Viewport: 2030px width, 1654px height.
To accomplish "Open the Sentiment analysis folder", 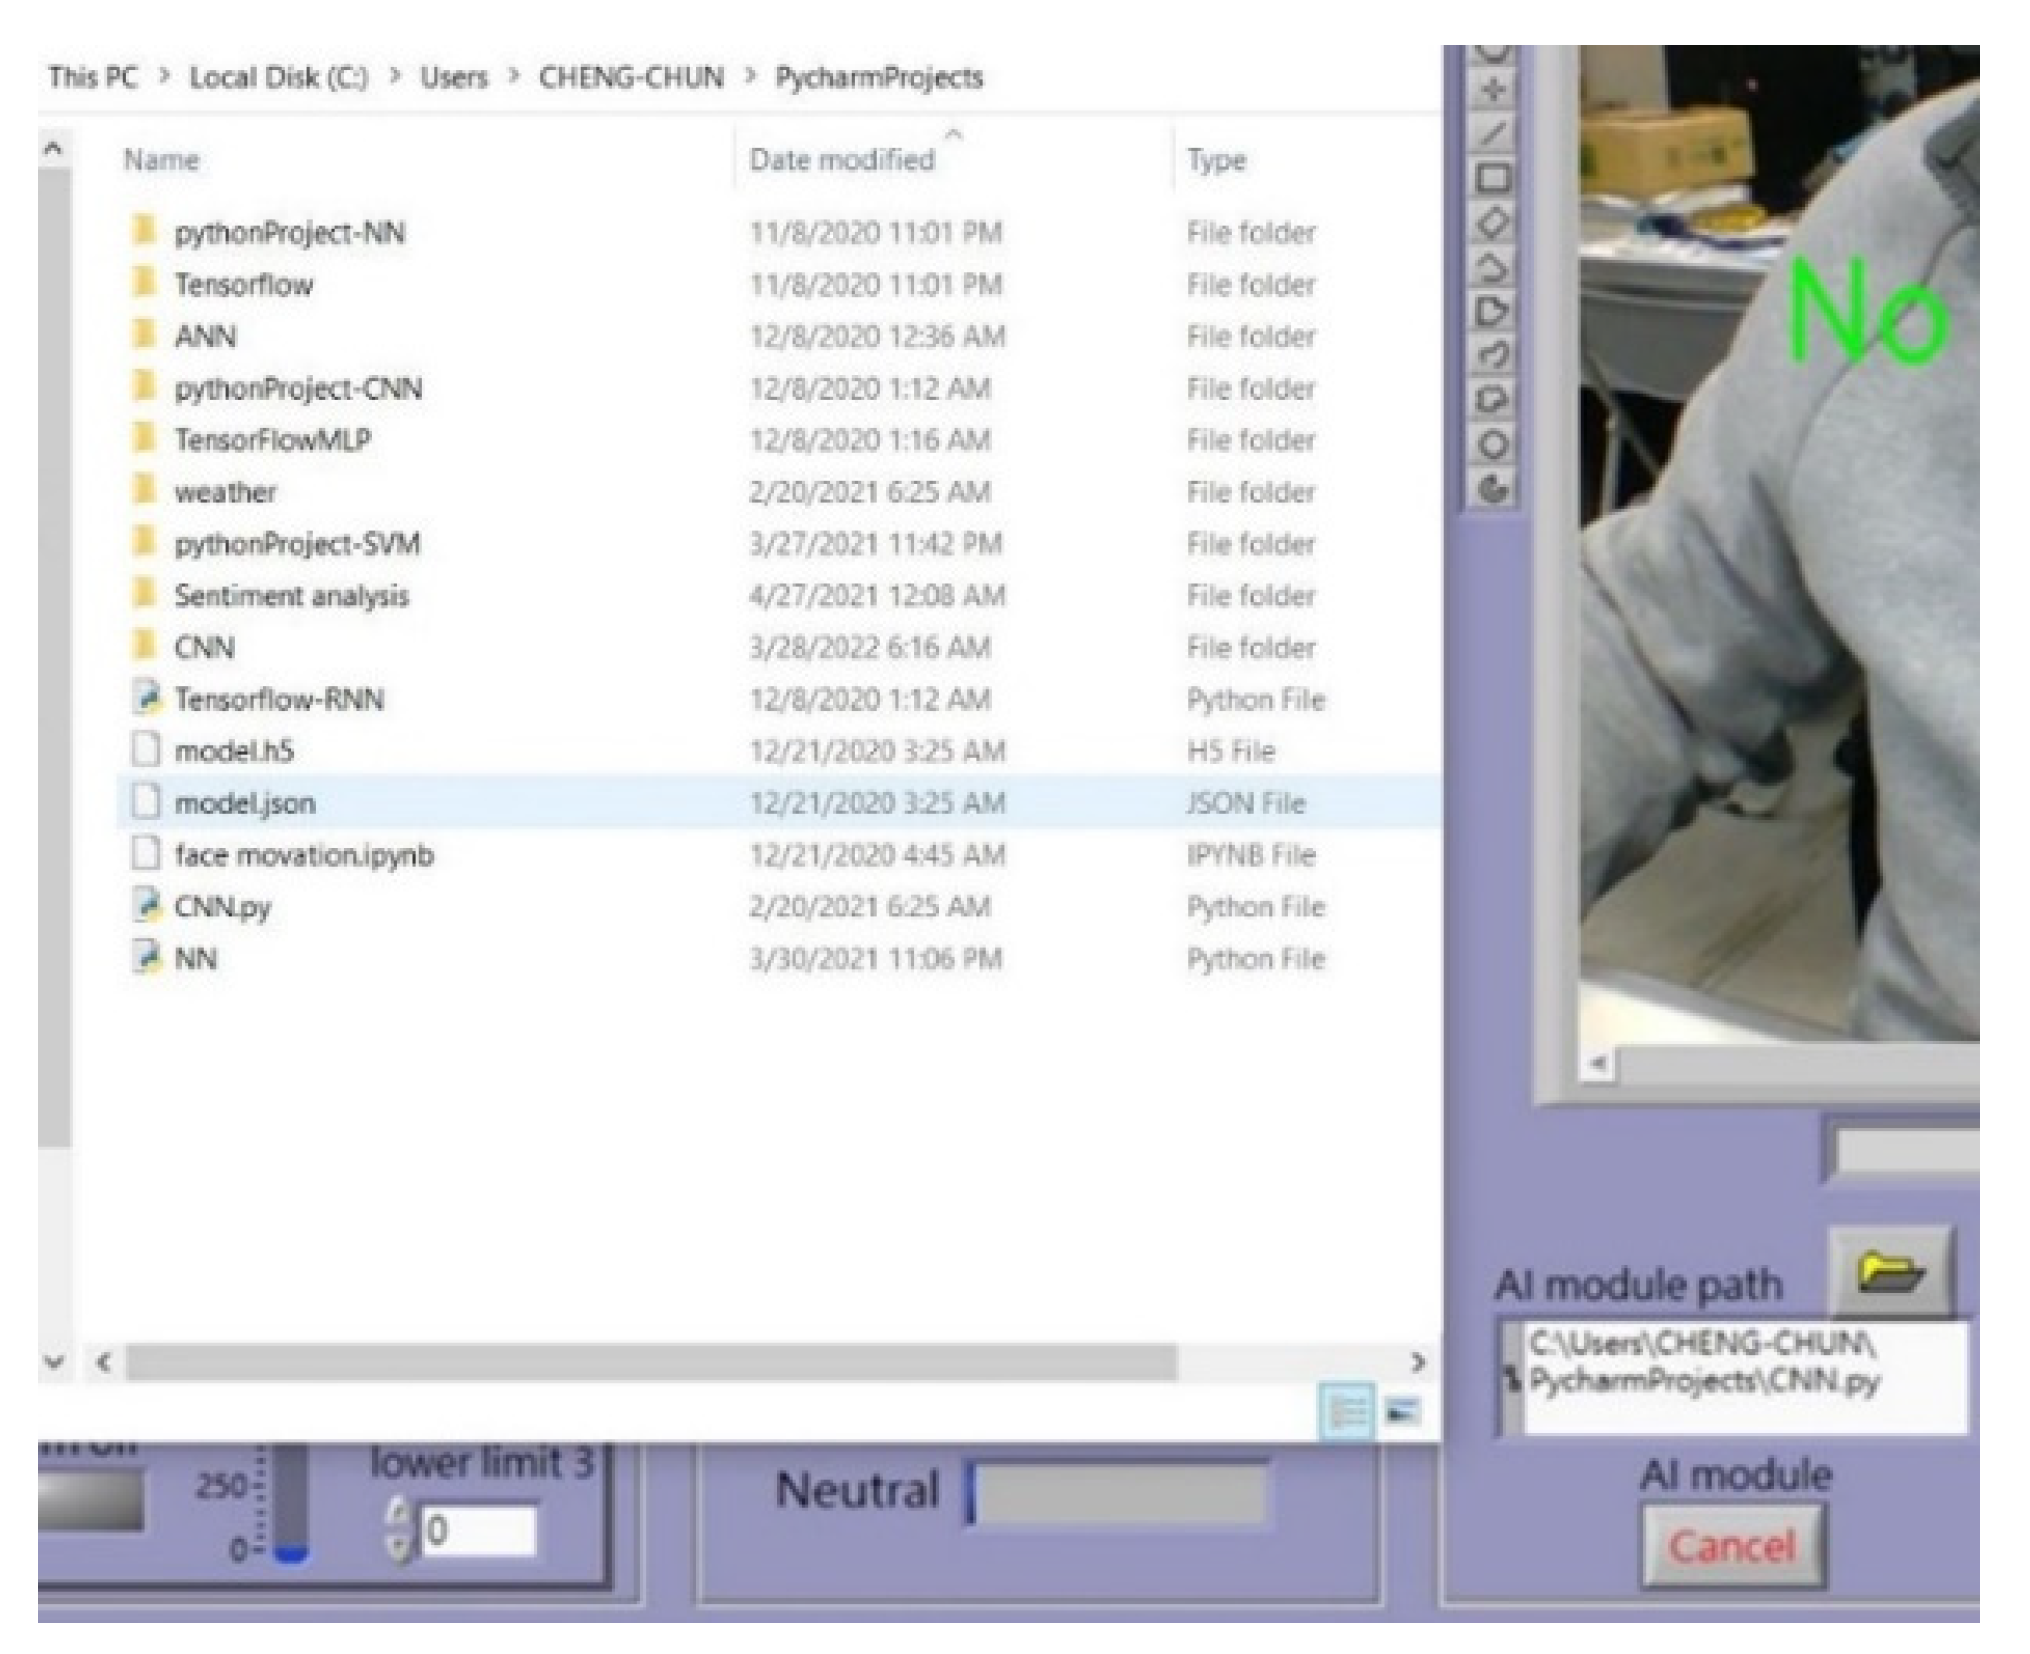I will coord(291,596).
